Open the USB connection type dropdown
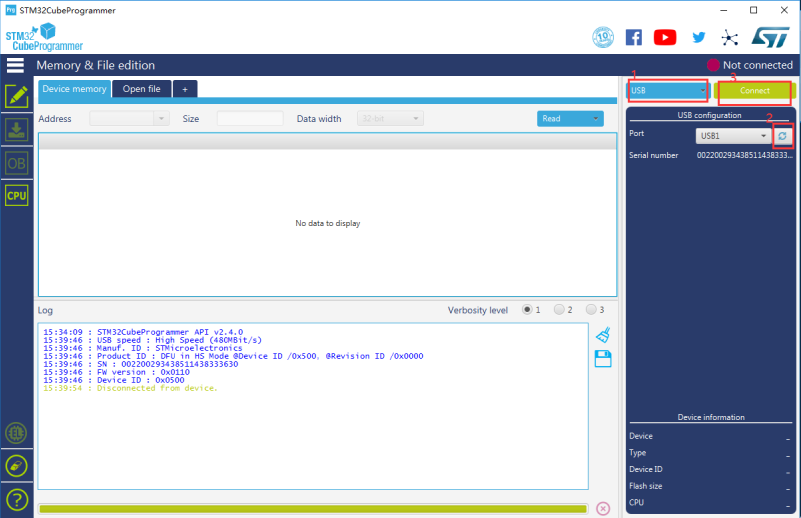The width and height of the screenshot is (801, 518). tap(668, 90)
